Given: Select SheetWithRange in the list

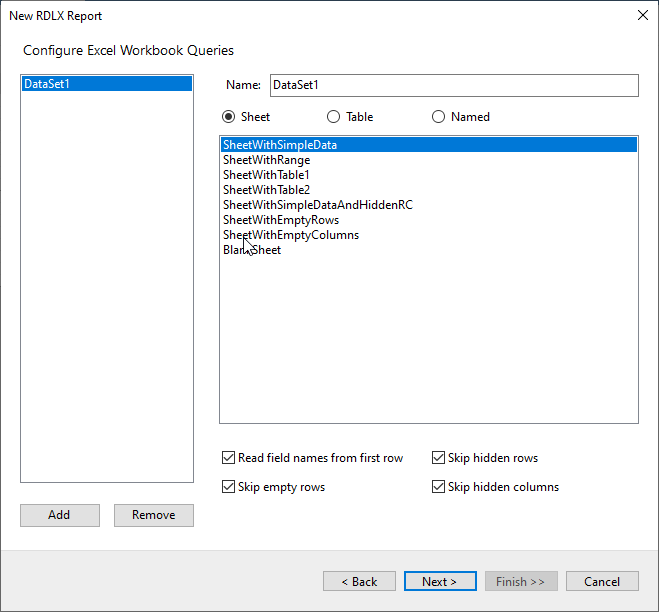Looking at the screenshot, I should pyautogui.click(x=429, y=160).
